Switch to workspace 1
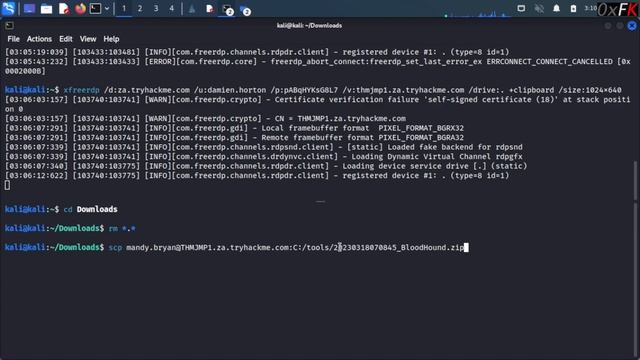 [124, 9]
